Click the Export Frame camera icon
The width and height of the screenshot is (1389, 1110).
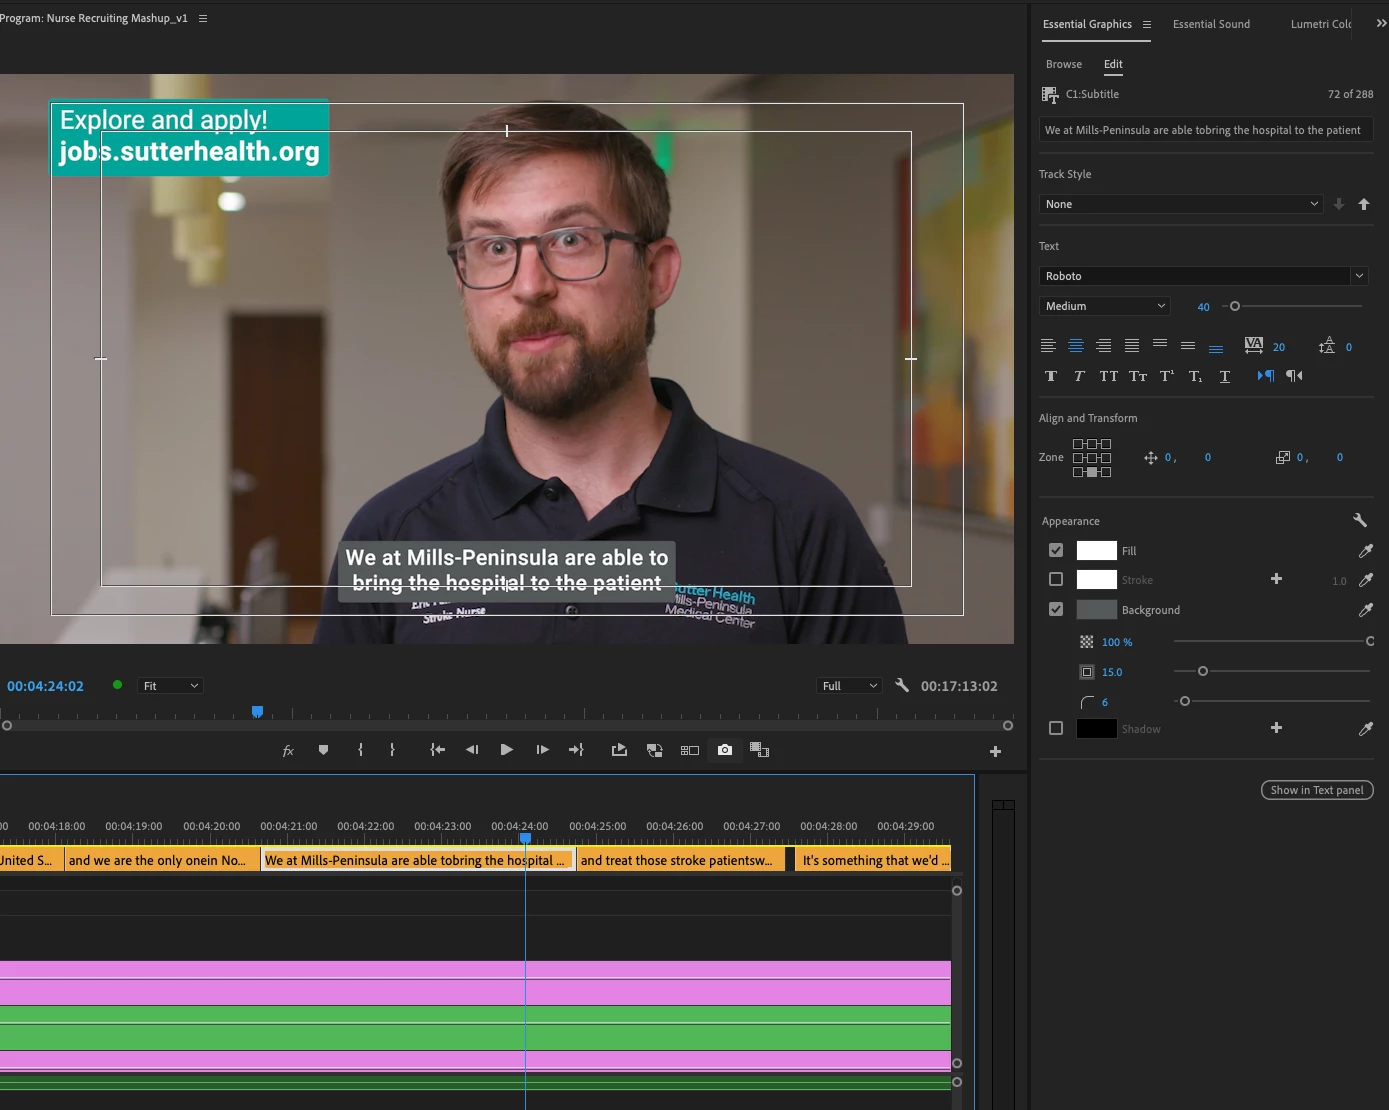point(725,750)
